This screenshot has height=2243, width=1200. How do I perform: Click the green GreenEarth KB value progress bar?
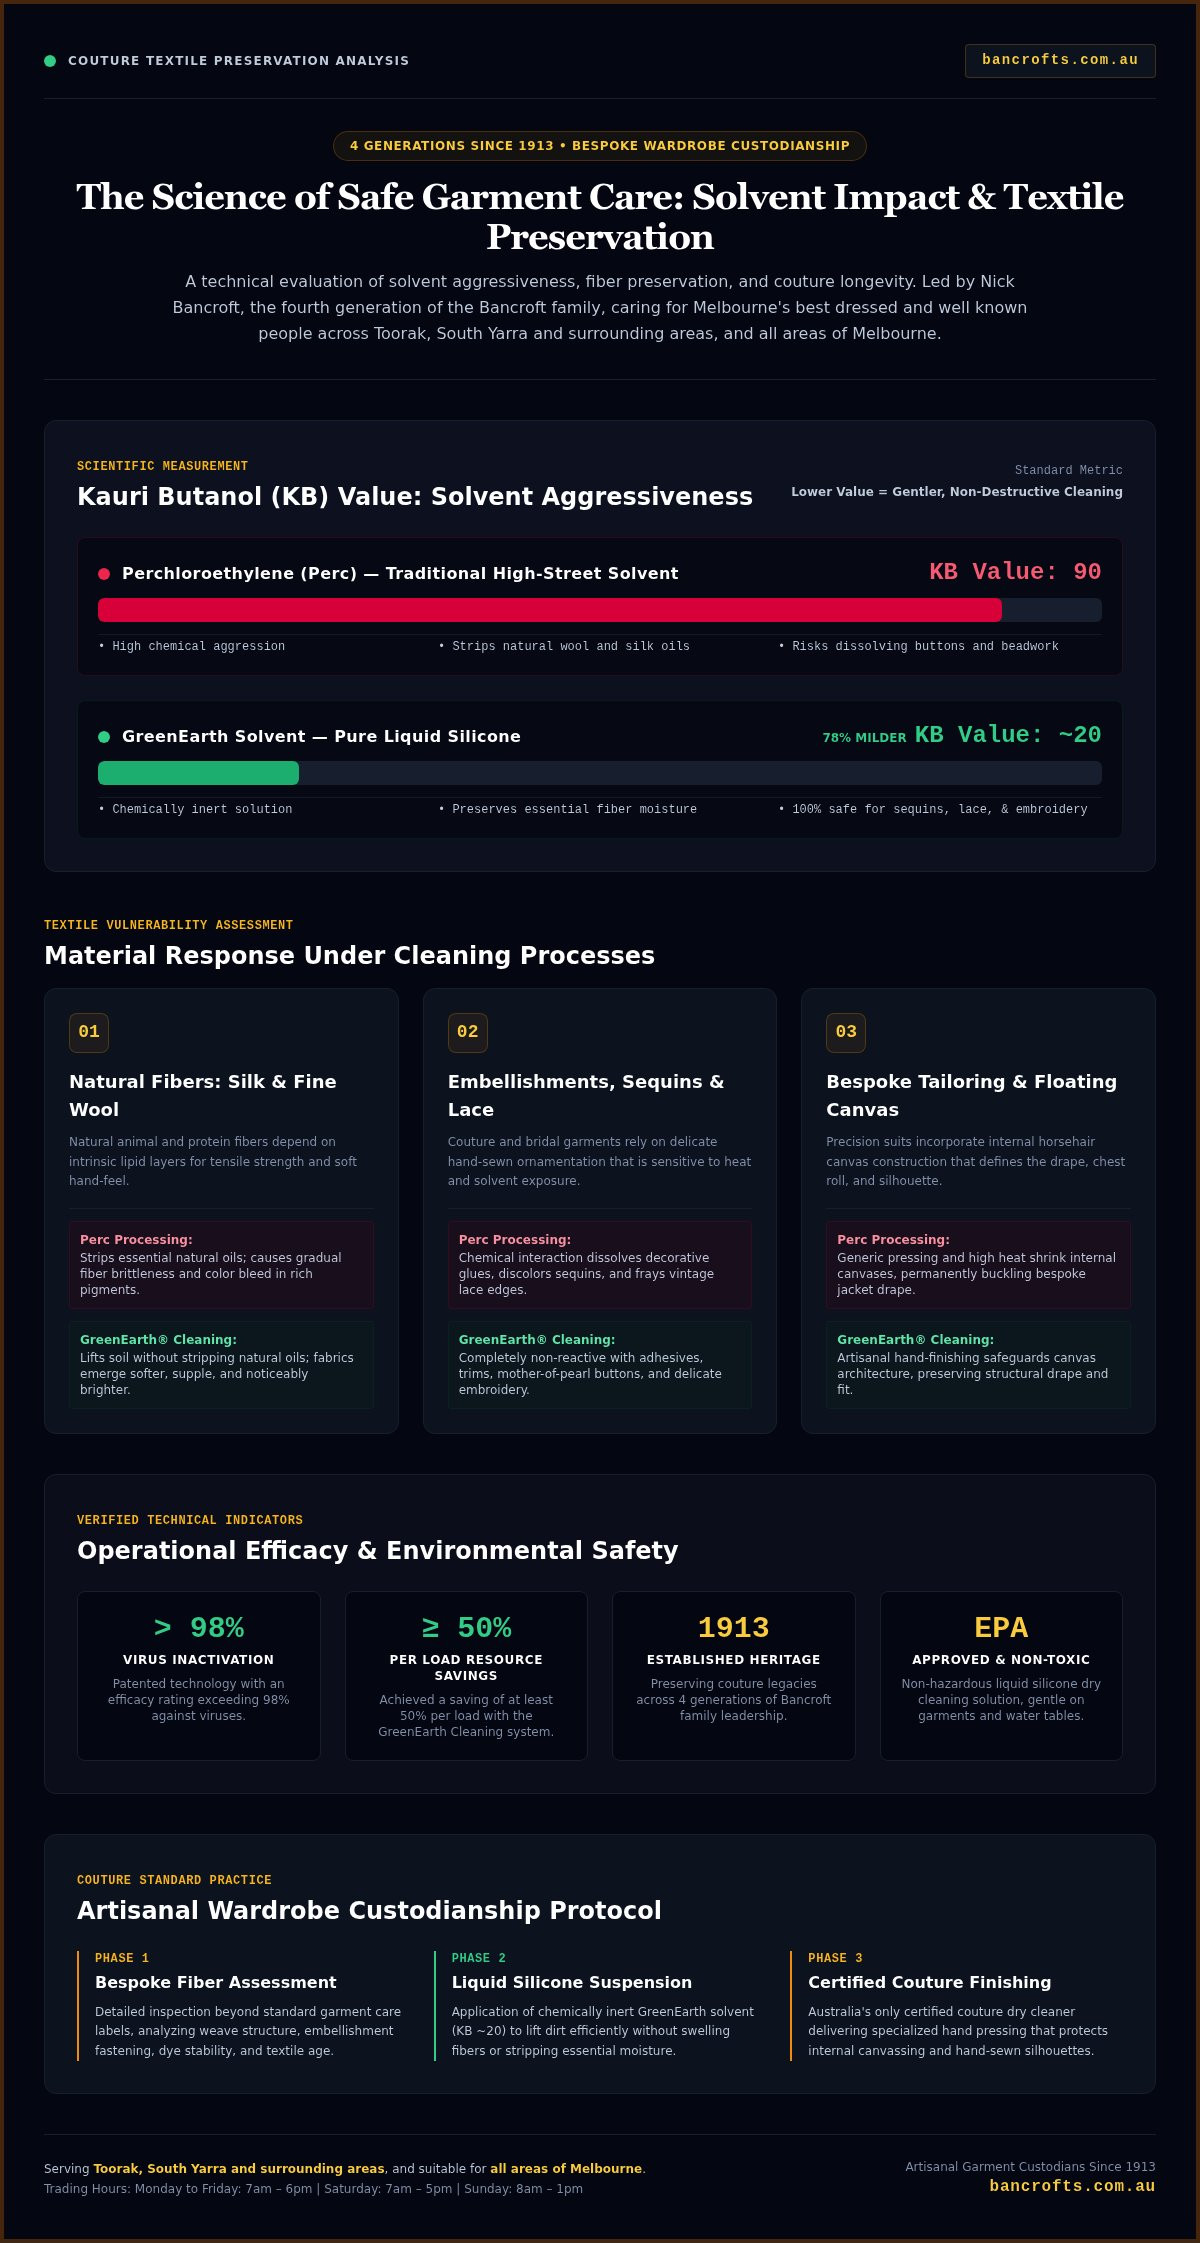click(198, 773)
